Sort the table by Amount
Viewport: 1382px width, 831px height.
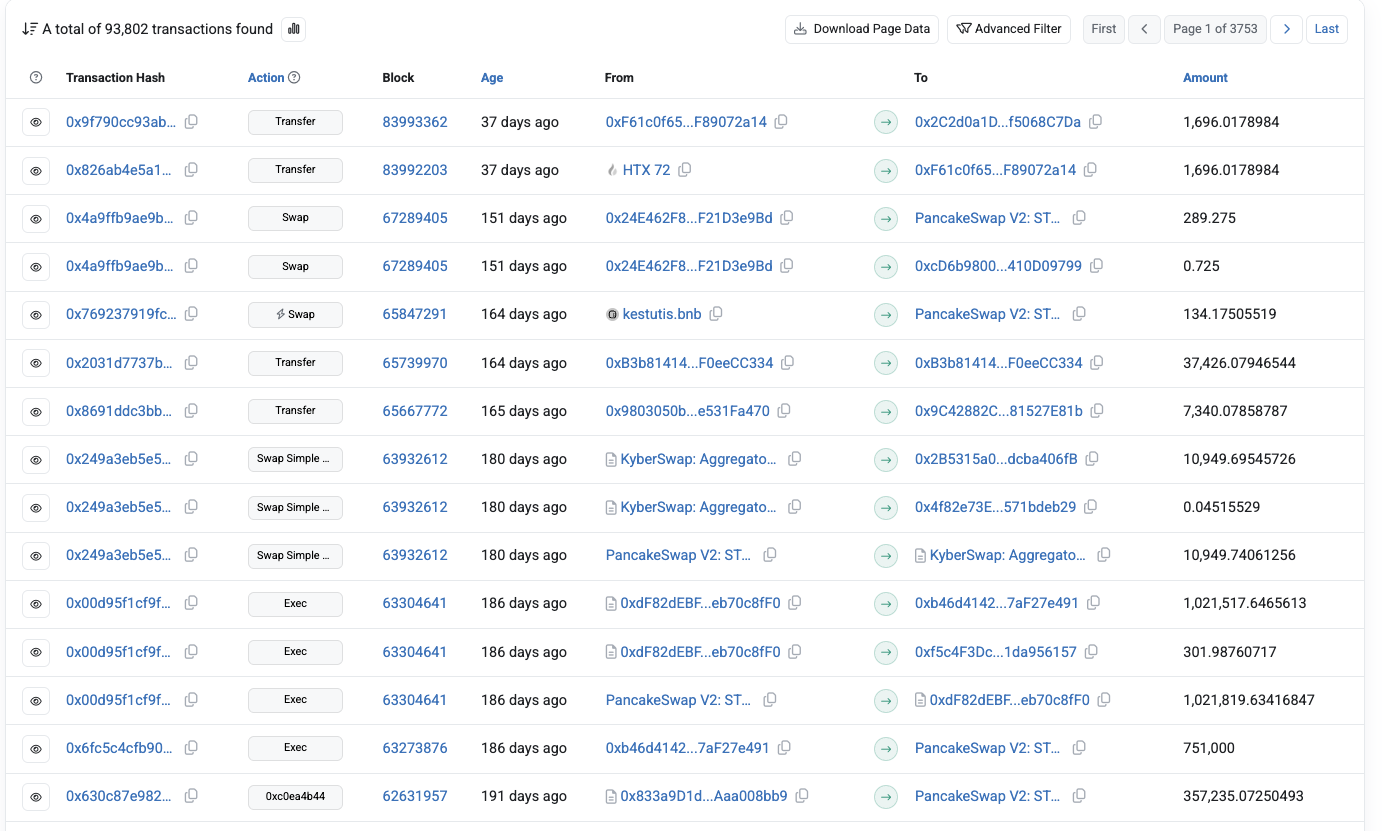1205,77
